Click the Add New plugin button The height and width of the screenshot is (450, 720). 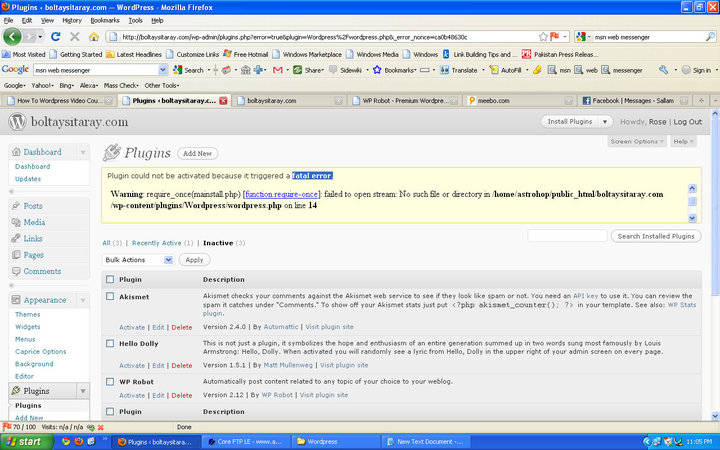[x=196, y=153]
